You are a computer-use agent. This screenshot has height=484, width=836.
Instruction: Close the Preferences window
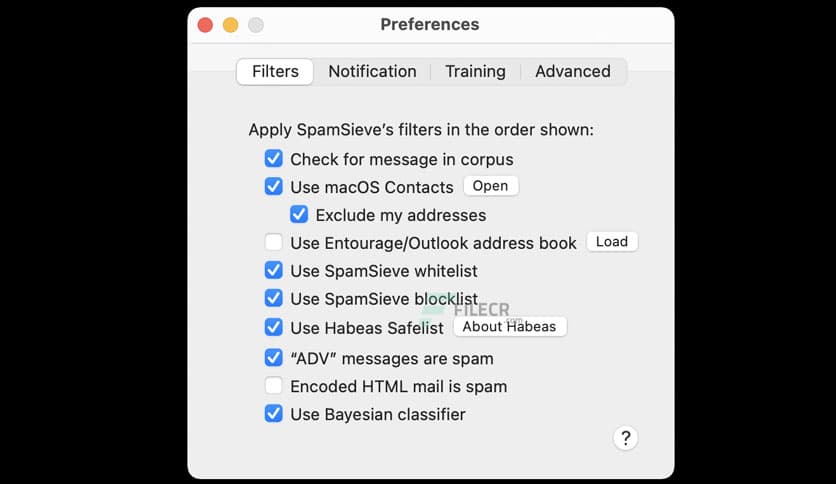pyautogui.click(x=205, y=25)
